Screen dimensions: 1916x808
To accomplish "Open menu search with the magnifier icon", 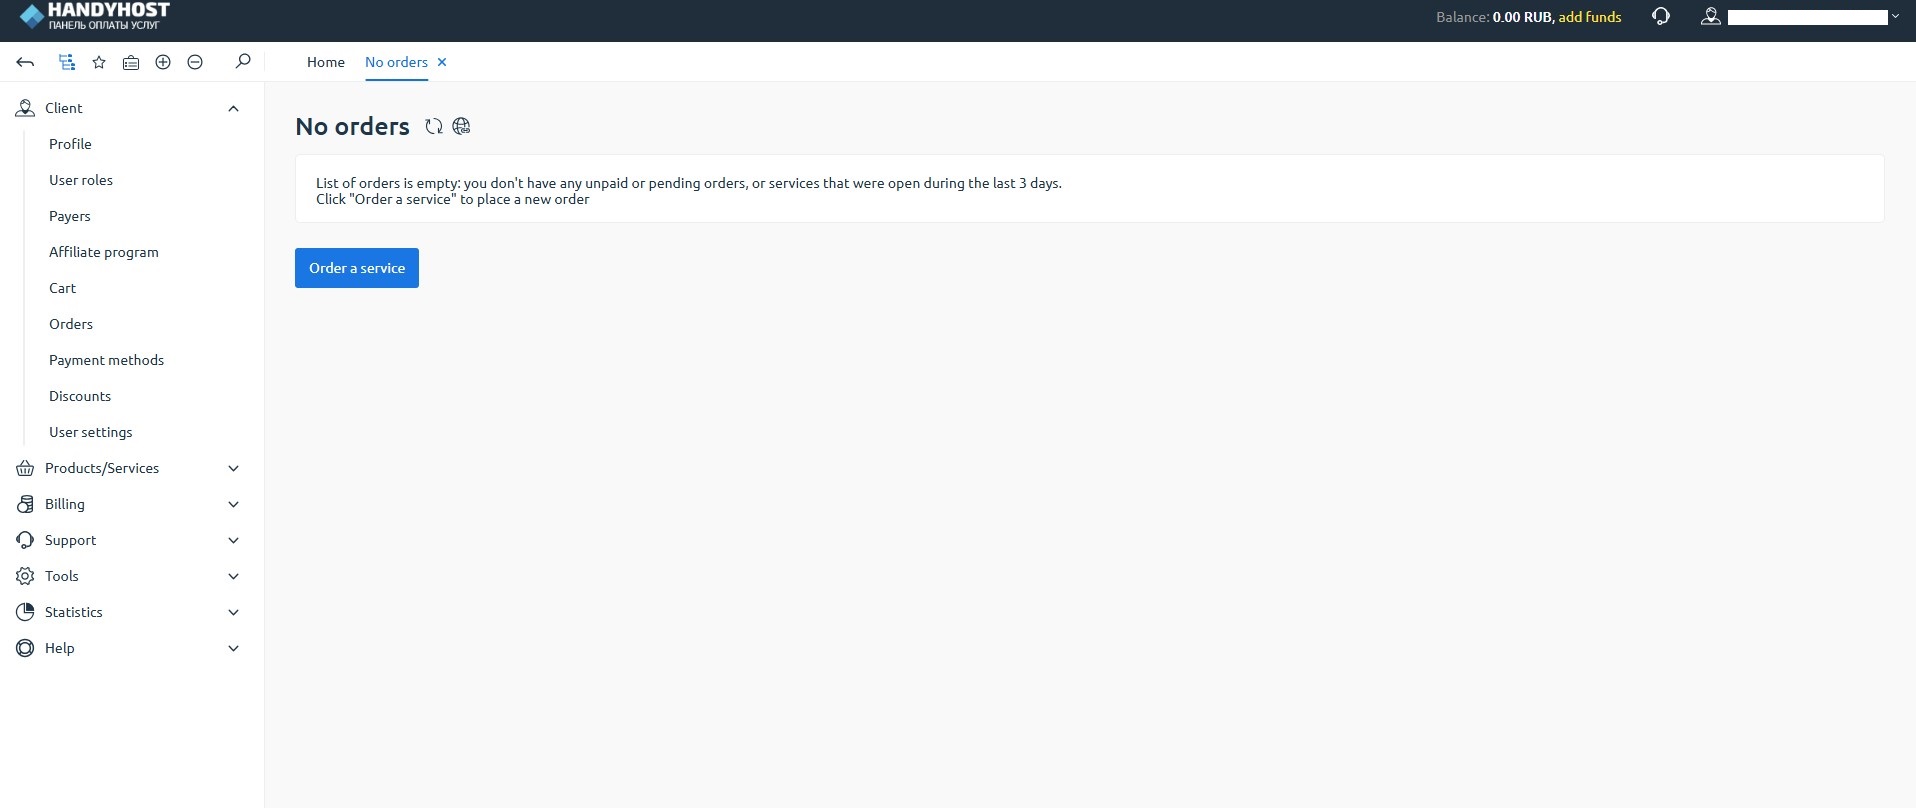I will point(242,62).
